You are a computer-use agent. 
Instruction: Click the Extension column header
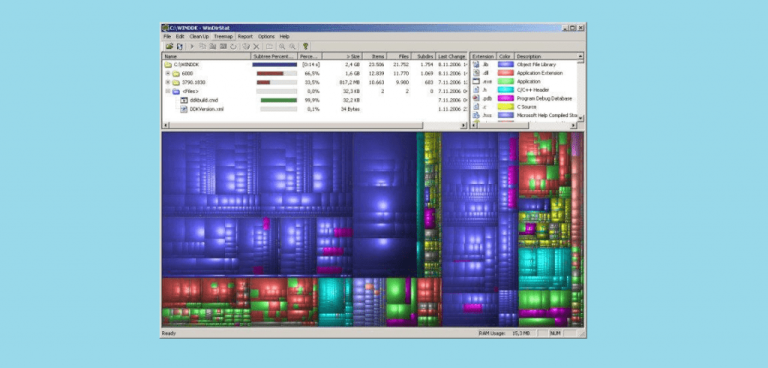(483, 56)
